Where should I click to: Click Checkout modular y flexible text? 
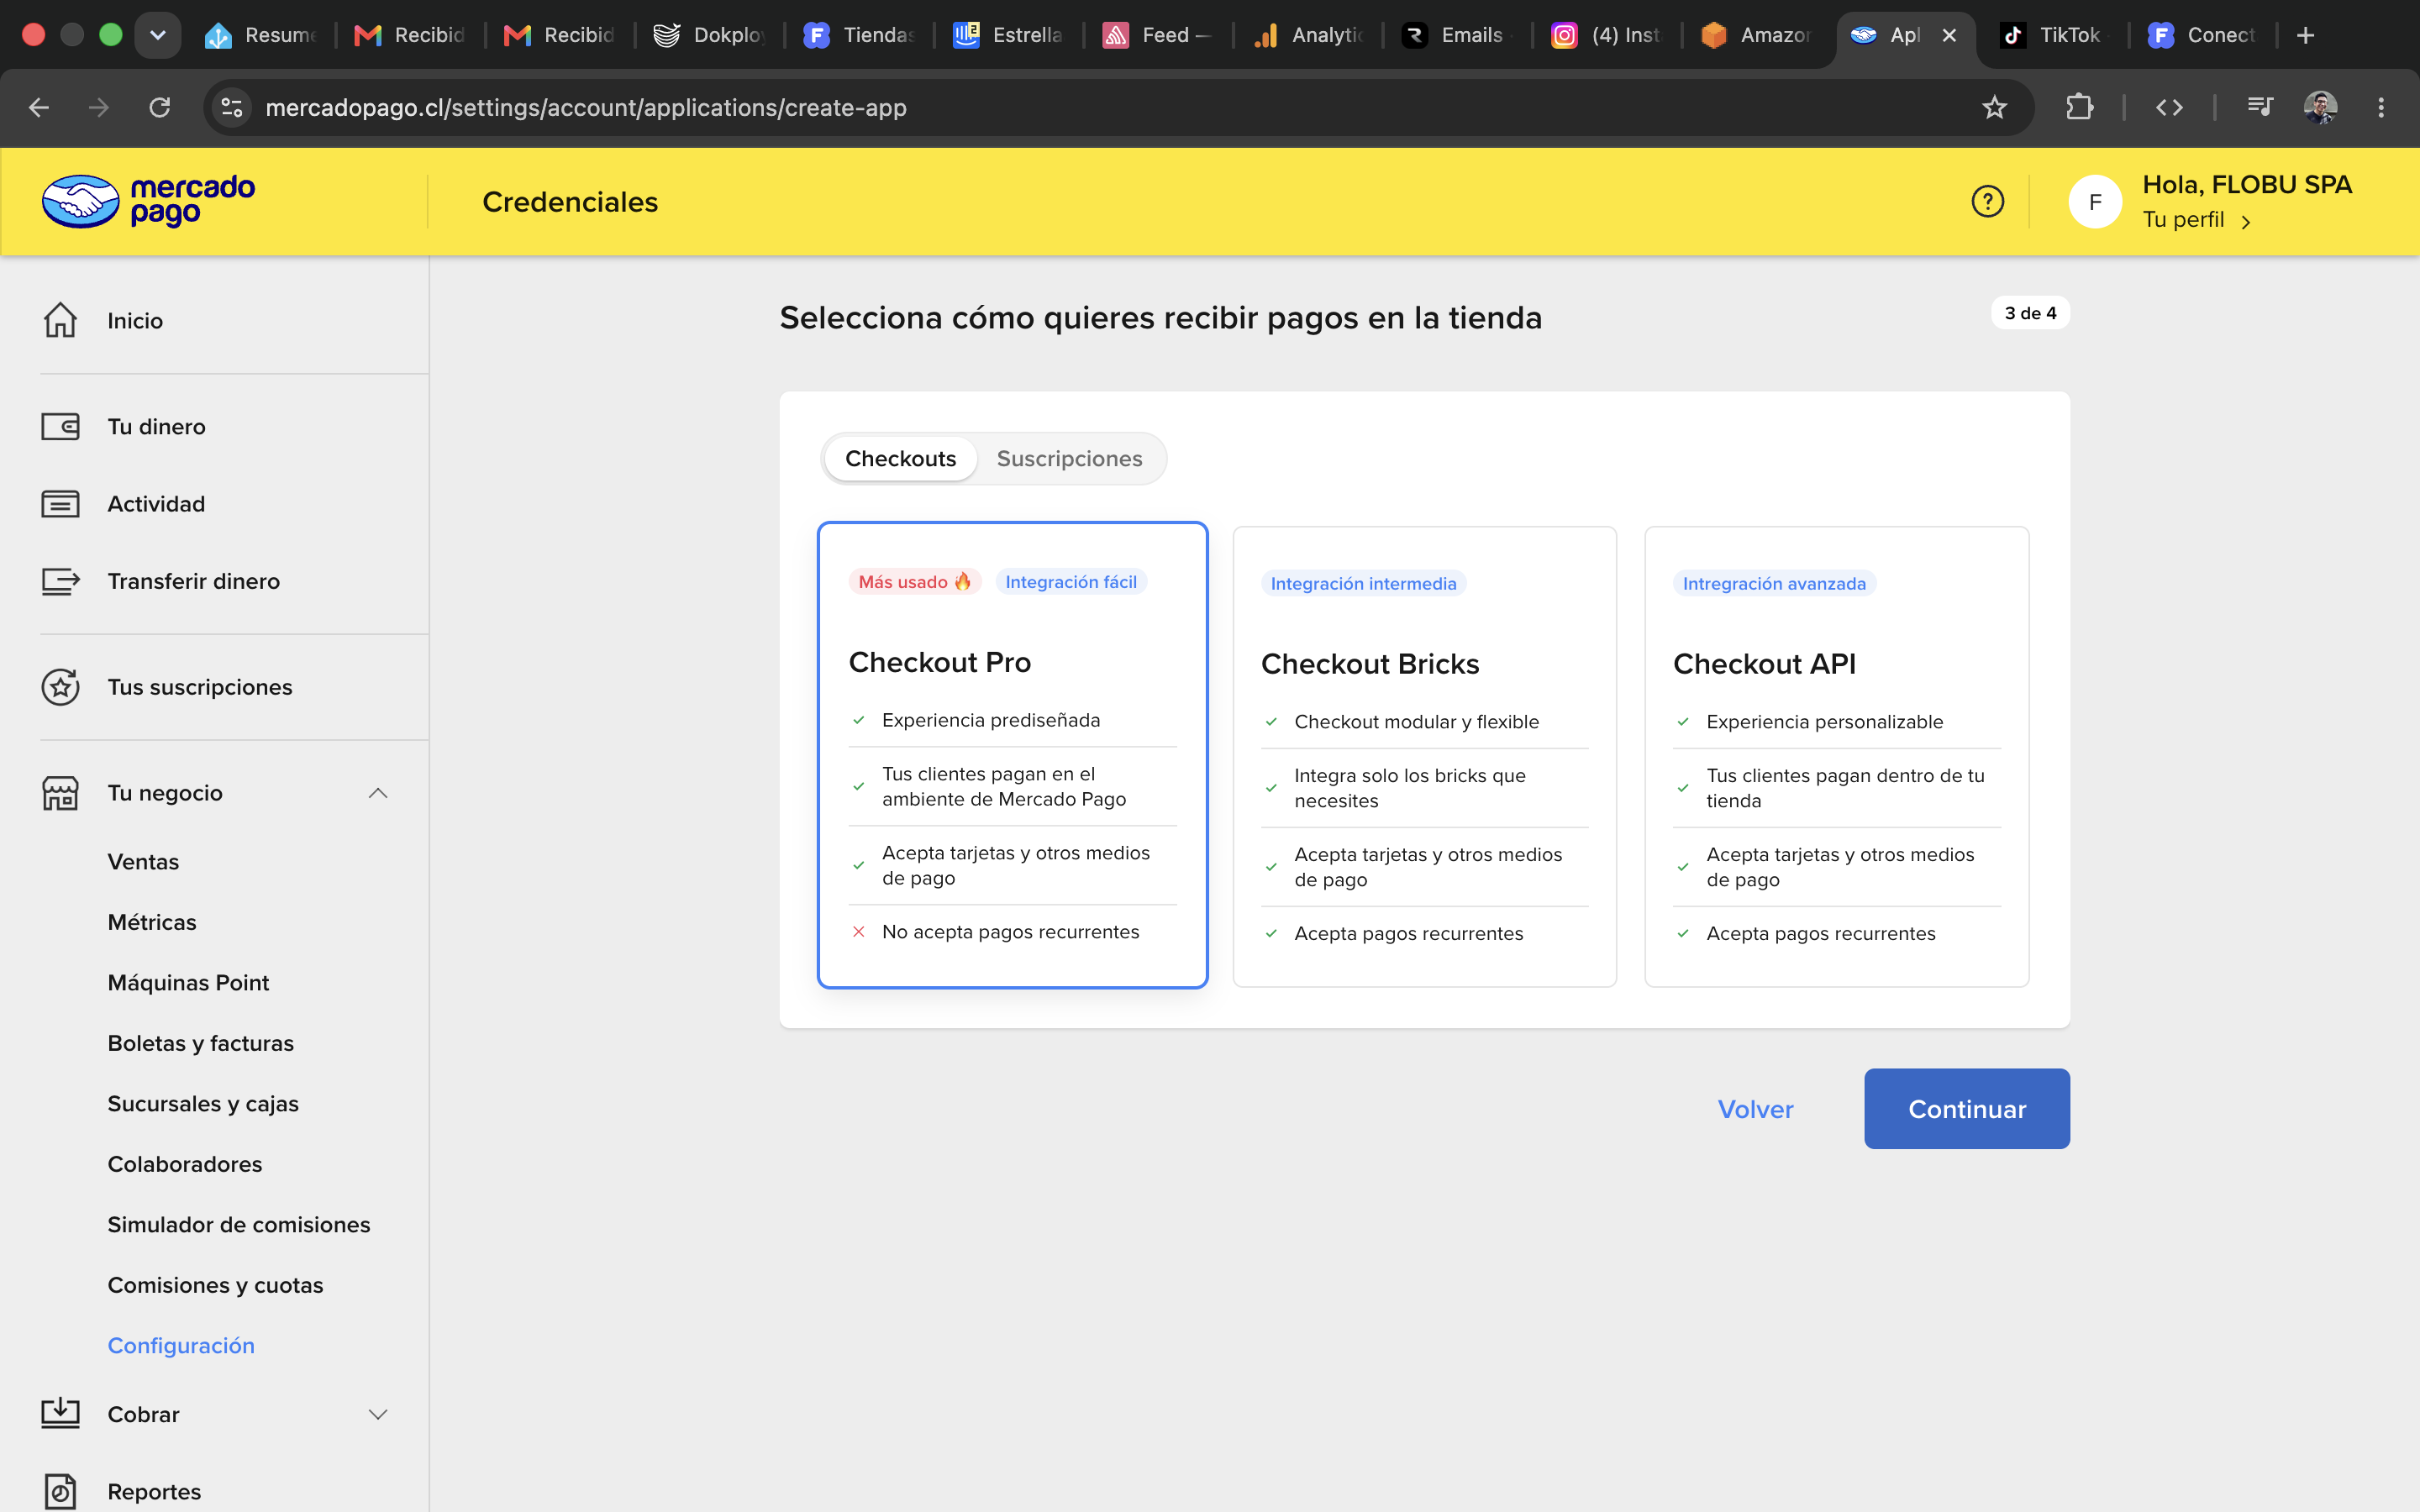(1416, 722)
